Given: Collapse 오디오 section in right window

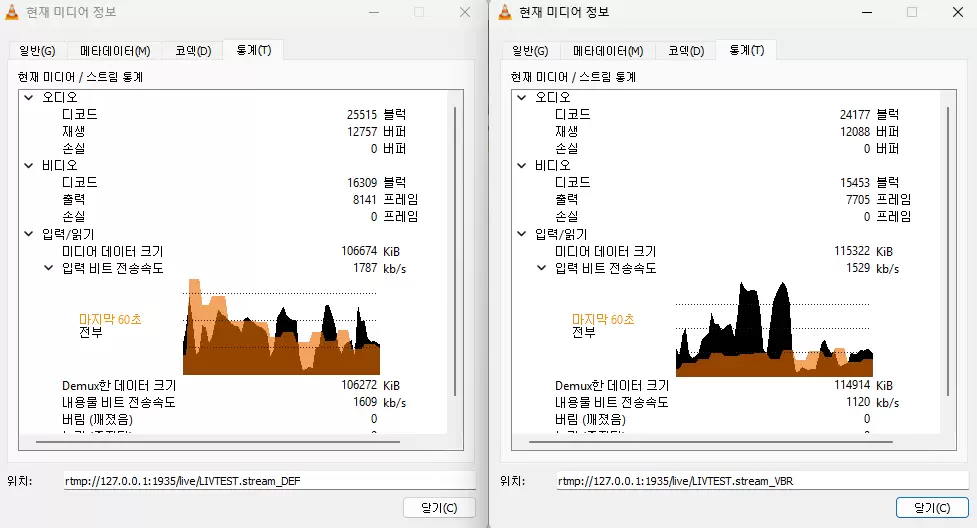Looking at the screenshot, I should 522,97.
